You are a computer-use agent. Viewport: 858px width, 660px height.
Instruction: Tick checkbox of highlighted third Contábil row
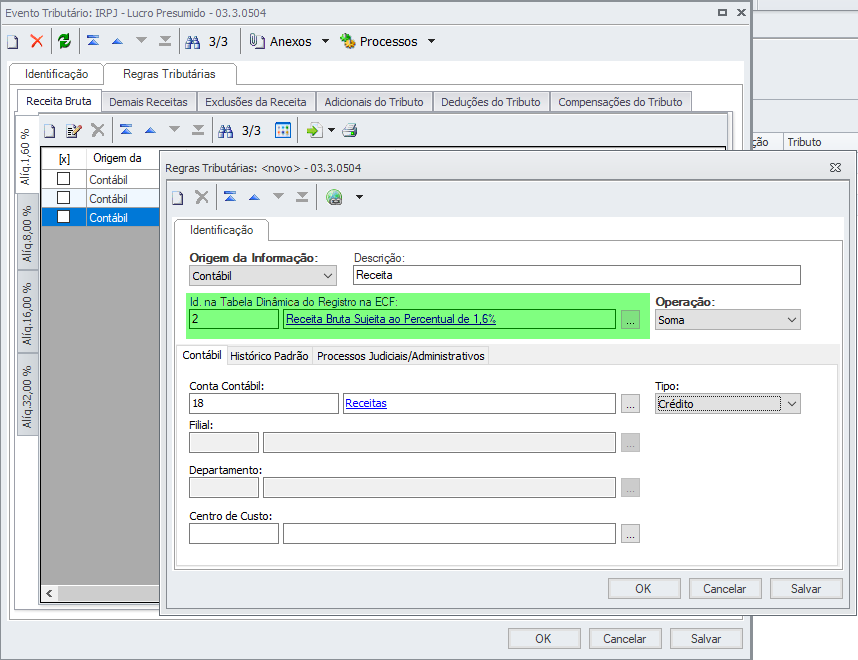(63, 217)
